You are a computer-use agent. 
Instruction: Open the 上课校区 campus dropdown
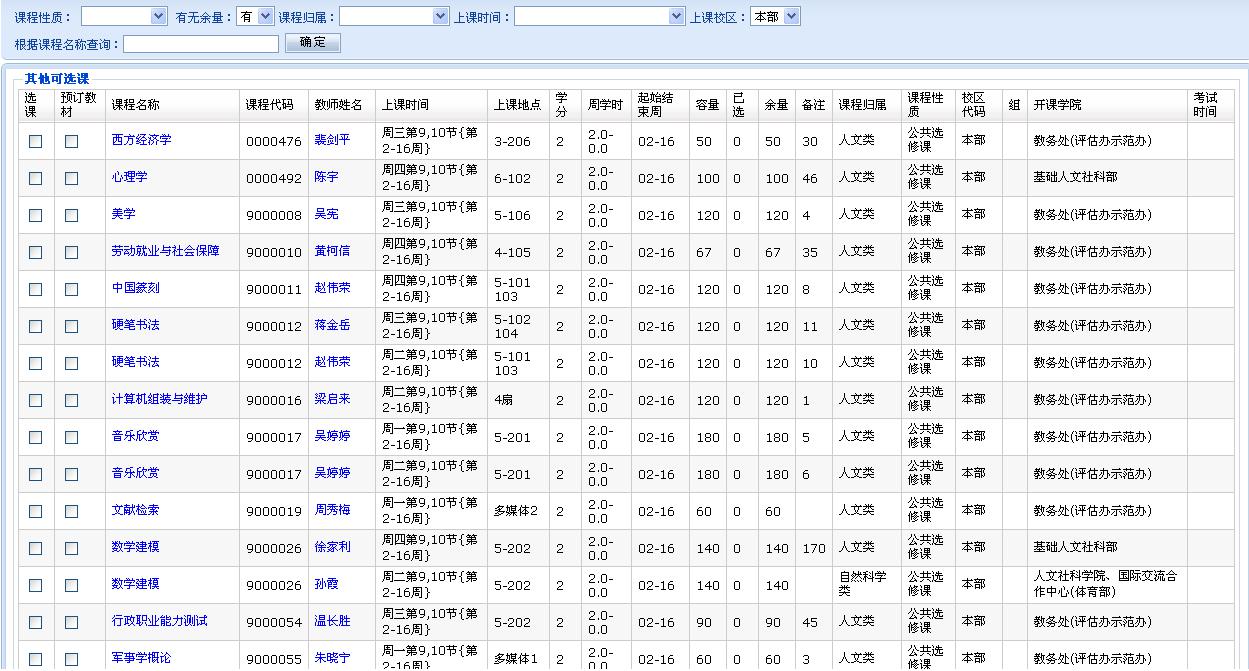775,16
